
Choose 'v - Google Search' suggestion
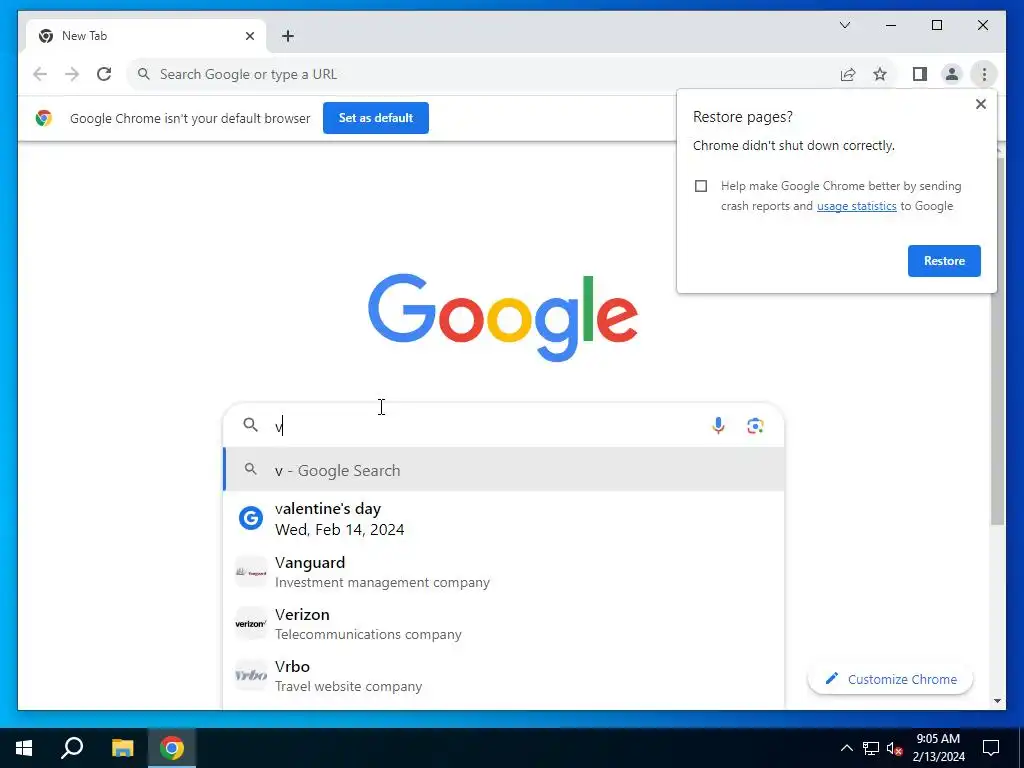(x=504, y=470)
